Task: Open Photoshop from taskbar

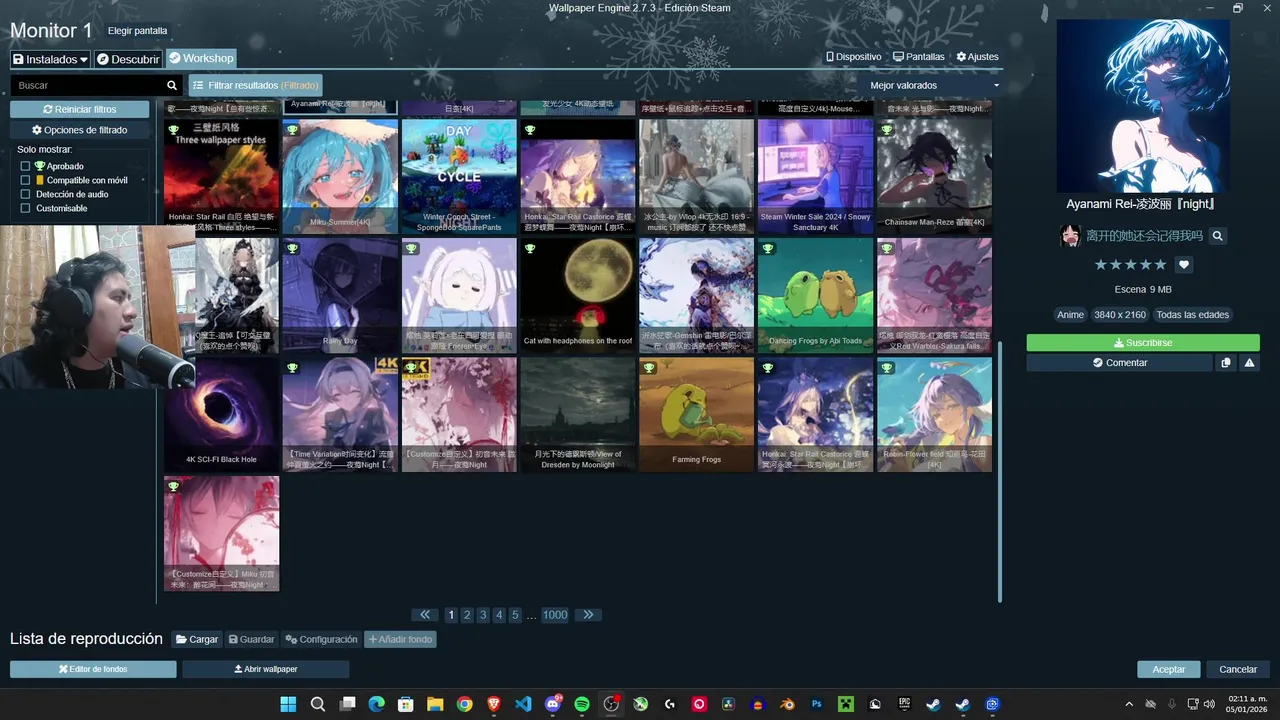Action: click(x=817, y=704)
